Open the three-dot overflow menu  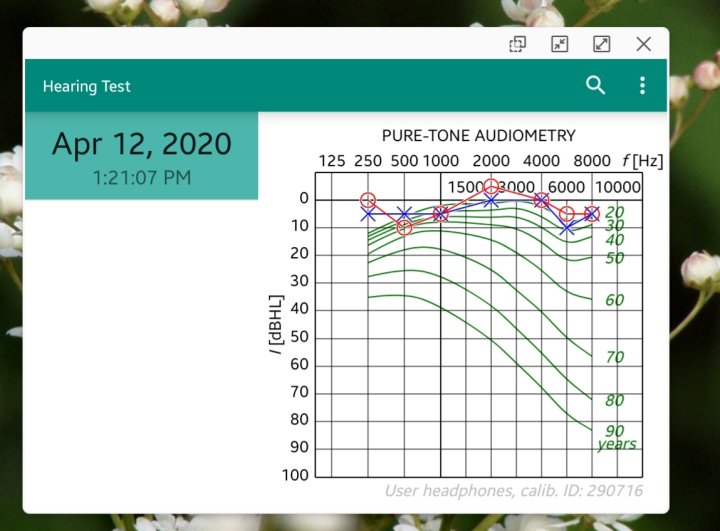[x=643, y=86]
